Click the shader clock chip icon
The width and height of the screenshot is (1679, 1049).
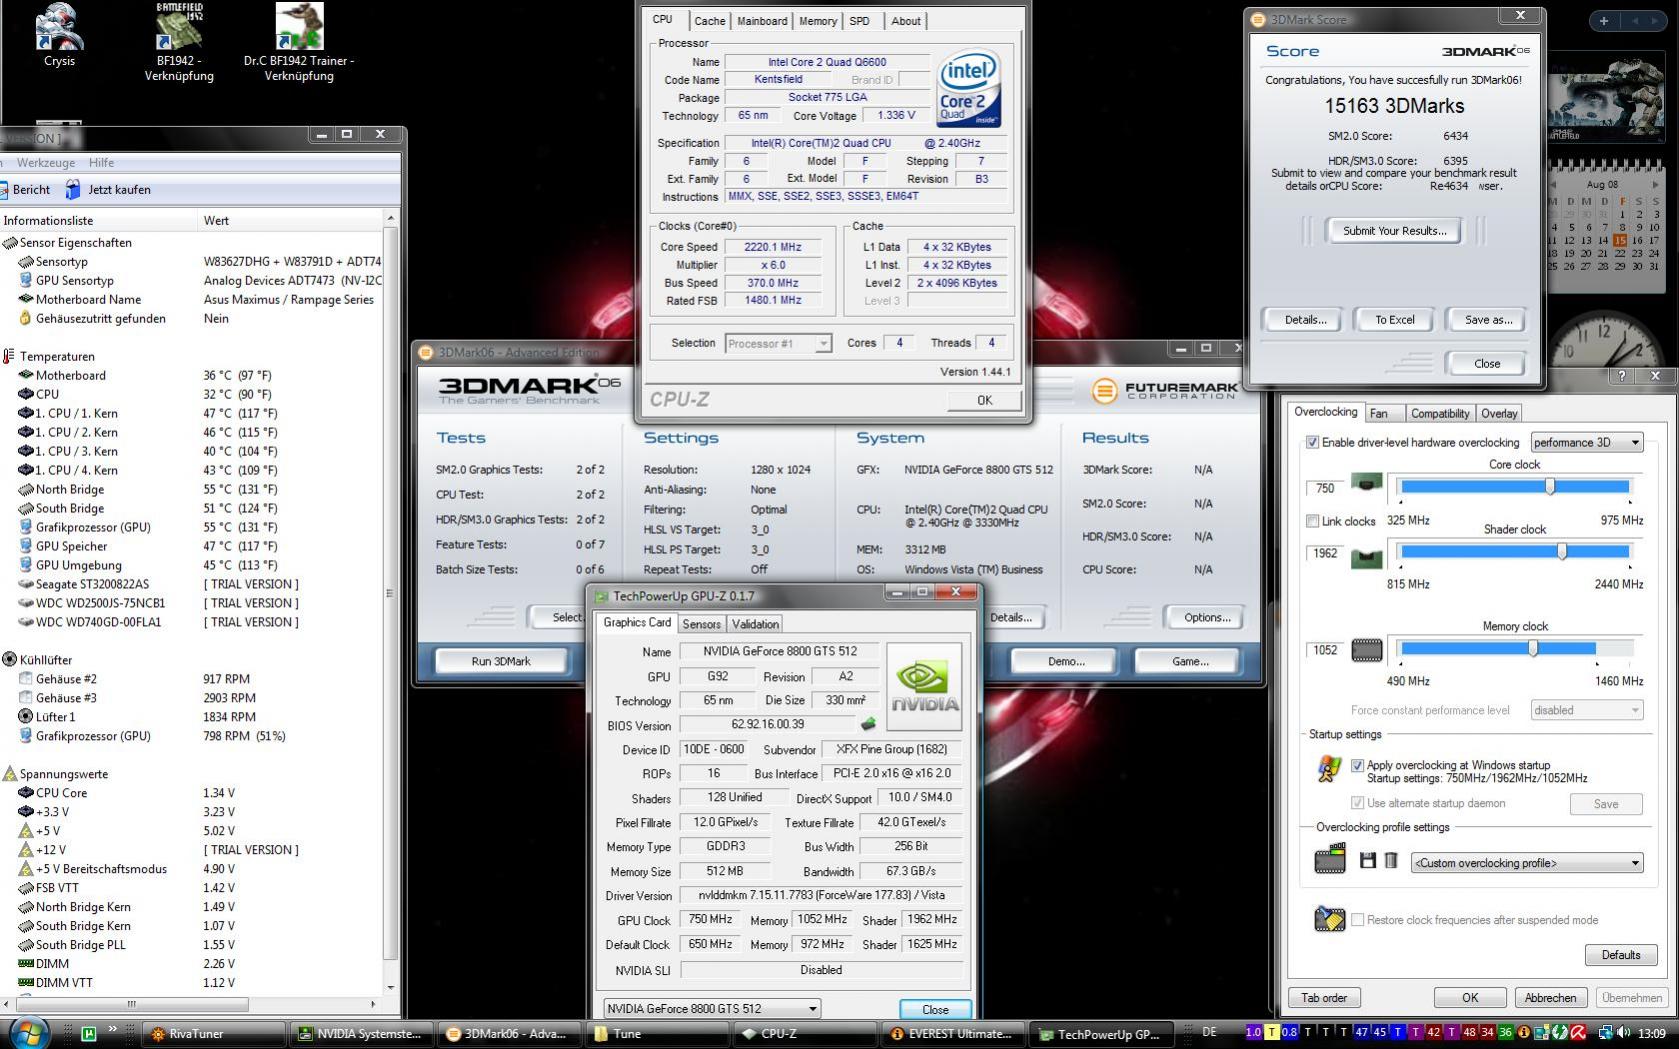coord(1366,558)
